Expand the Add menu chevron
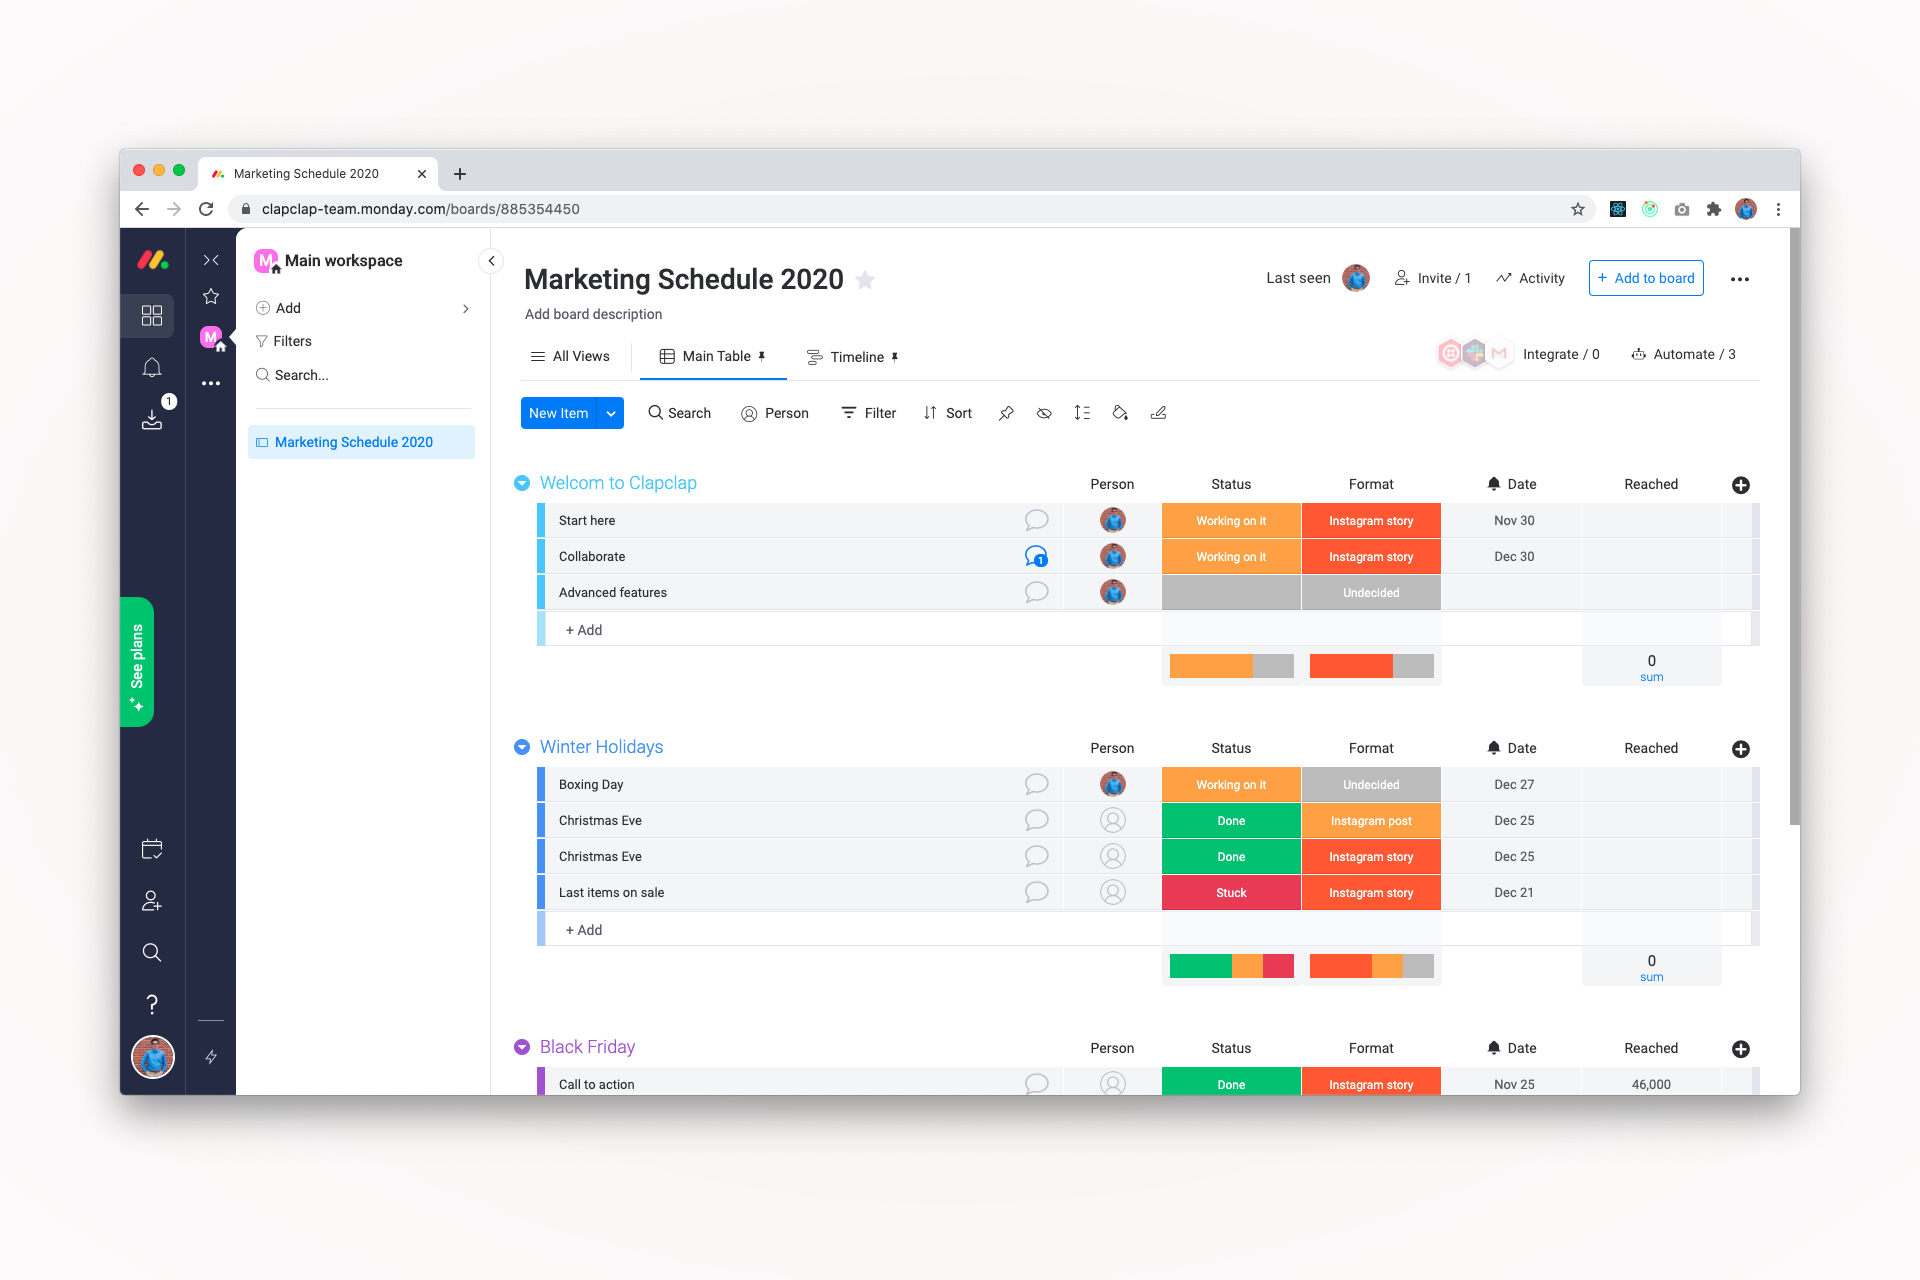The height and width of the screenshot is (1280, 1920). point(466,308)
